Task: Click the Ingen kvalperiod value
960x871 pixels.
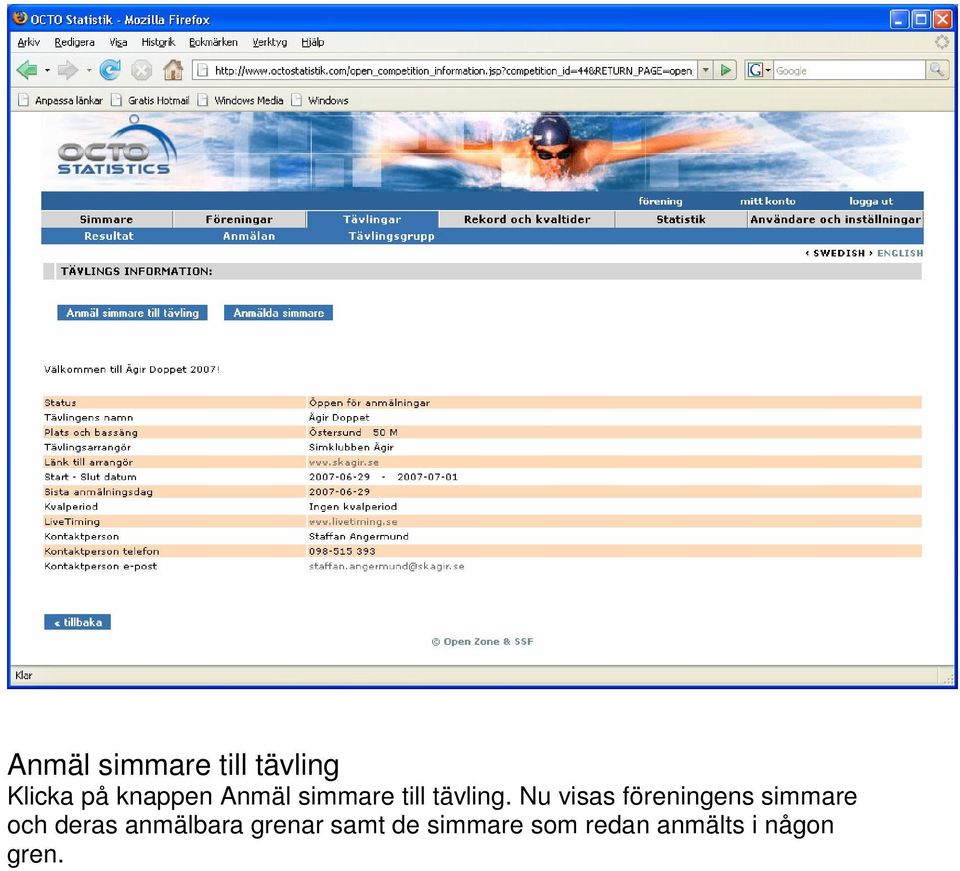Action: tap(353, 507)
